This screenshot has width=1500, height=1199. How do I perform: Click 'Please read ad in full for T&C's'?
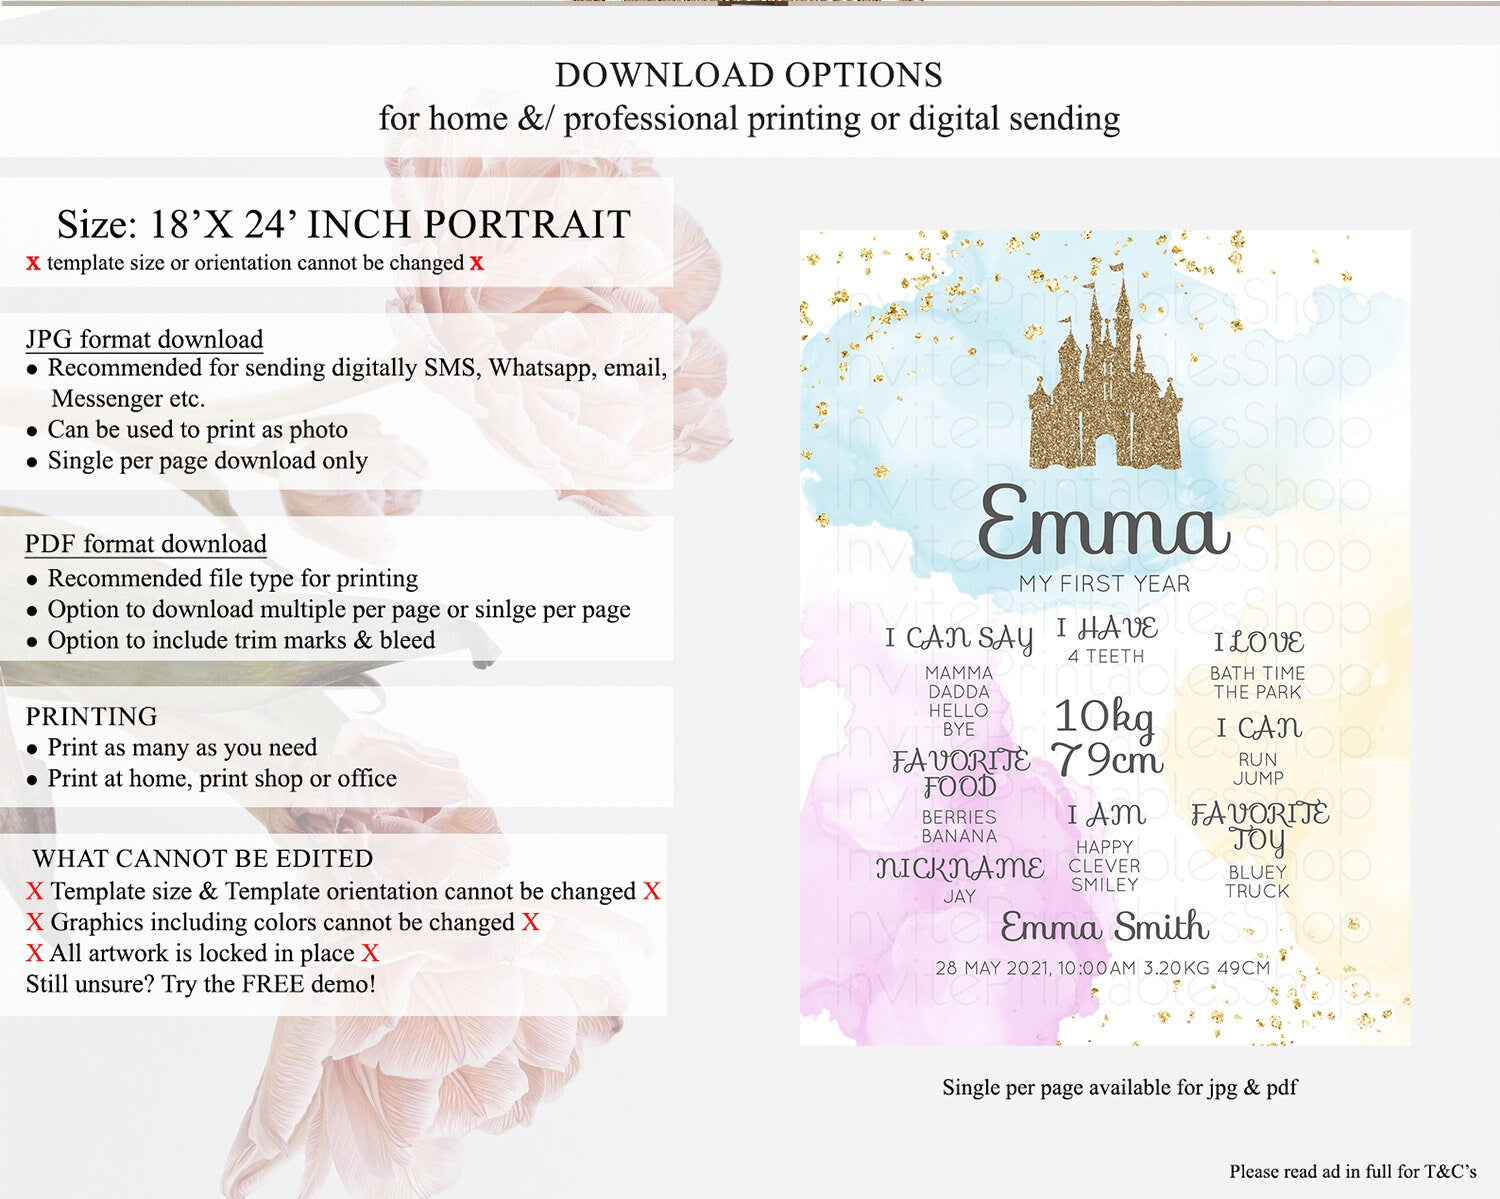(1352, 1171)
